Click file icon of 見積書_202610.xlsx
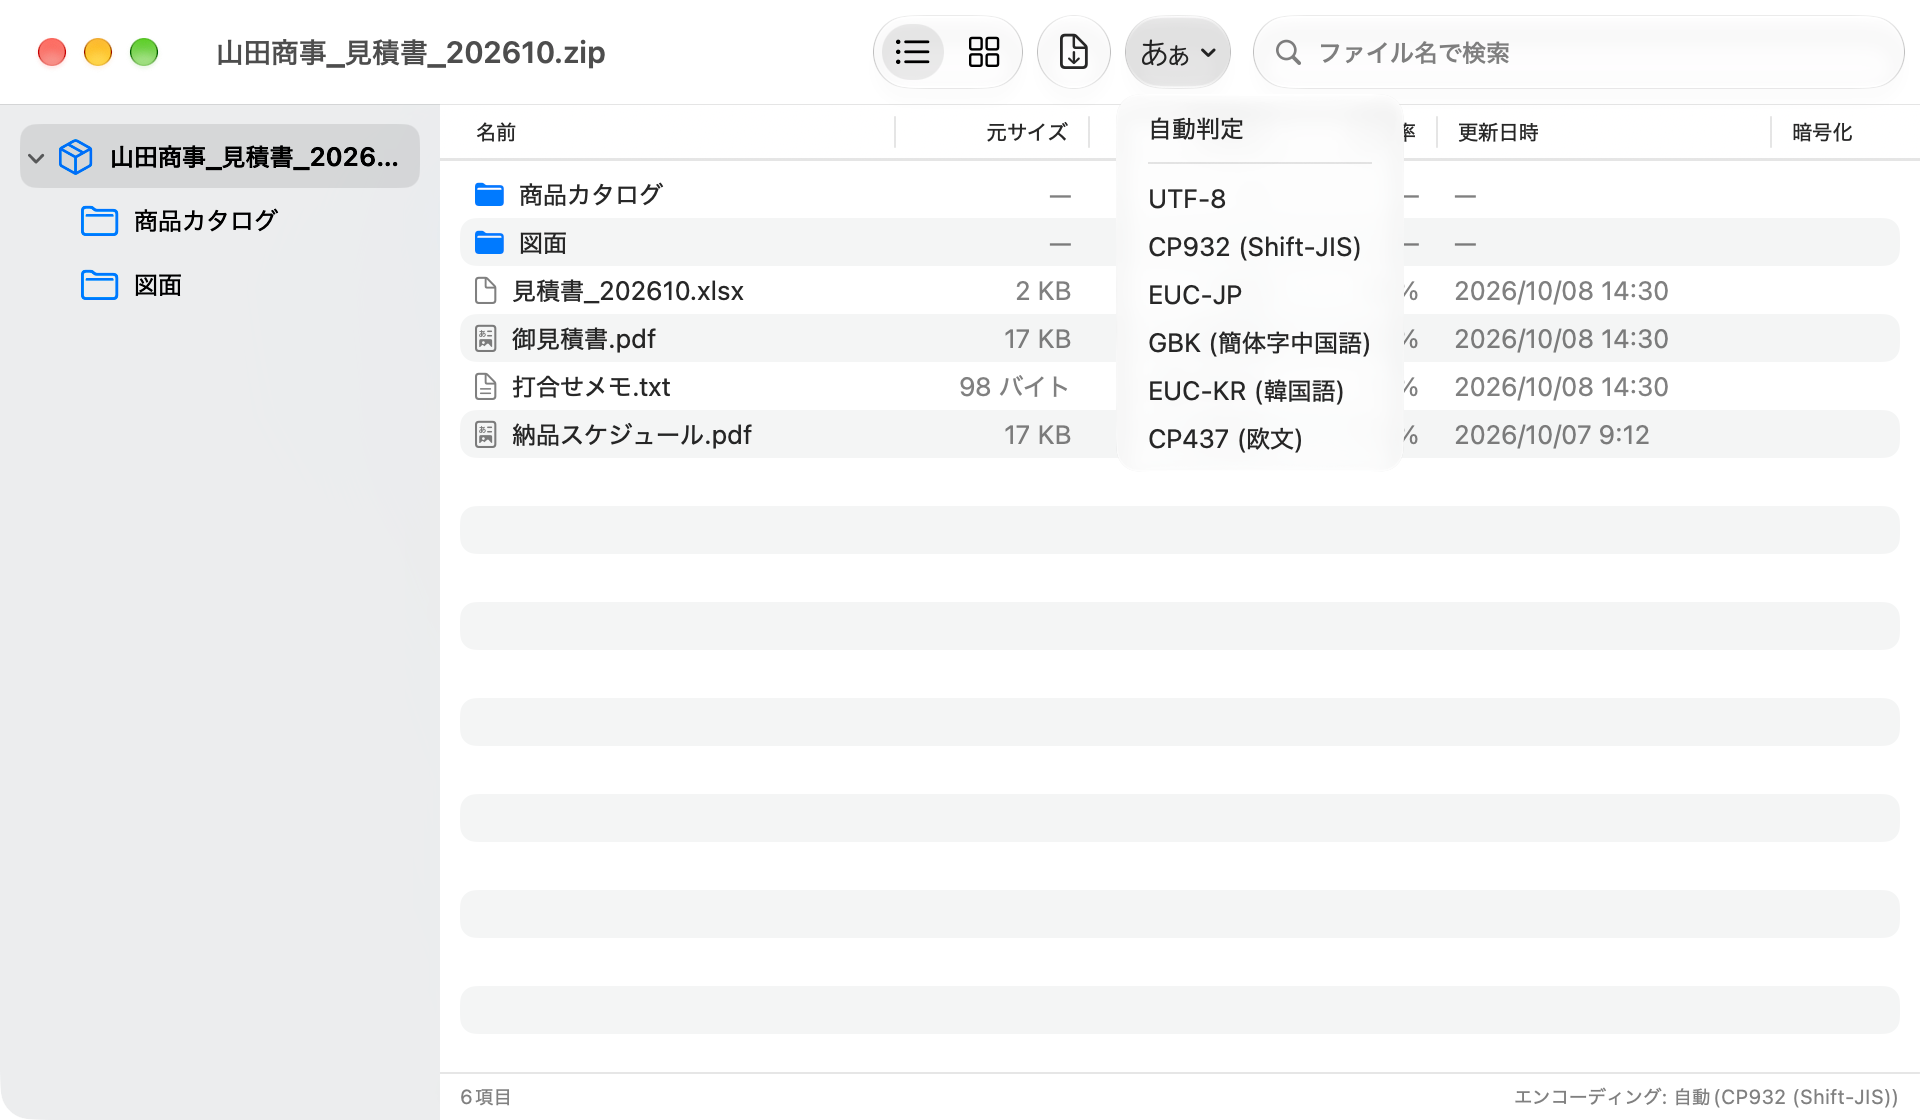Screen dimensions: 1920x1120 pyautogui.click(x=485, y=291)
